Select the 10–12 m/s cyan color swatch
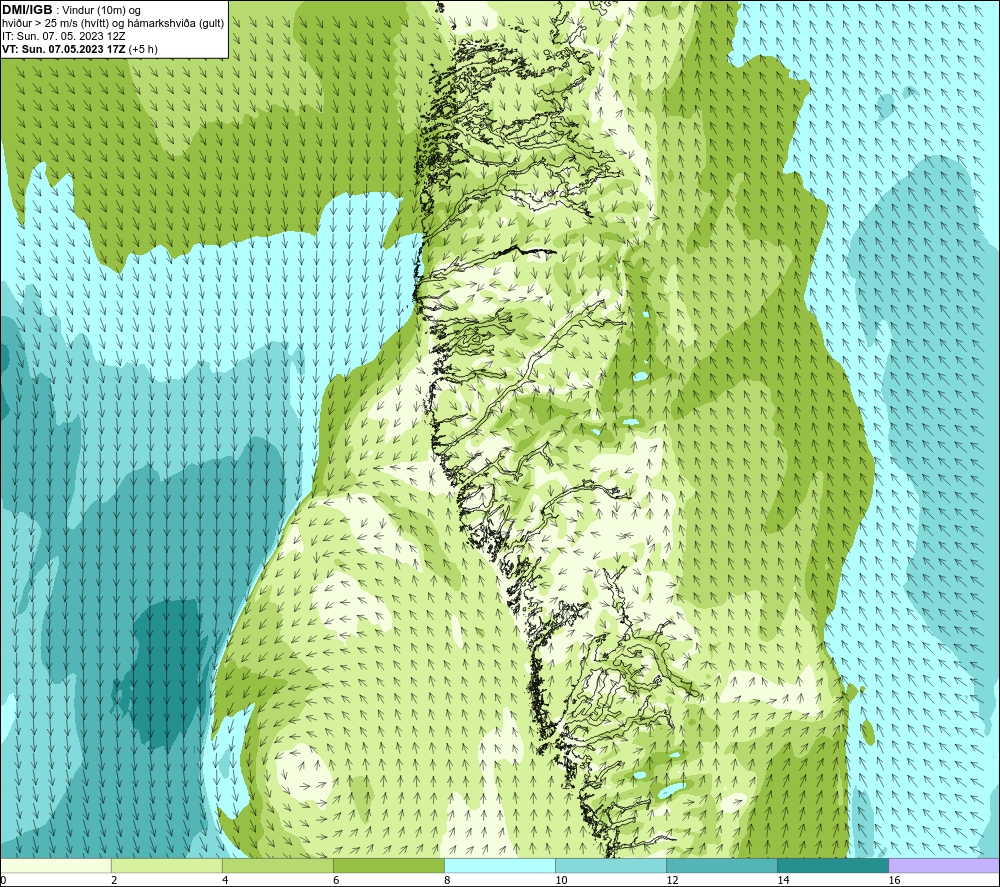This screenshot has height=887, width=1000. [611, 865]
